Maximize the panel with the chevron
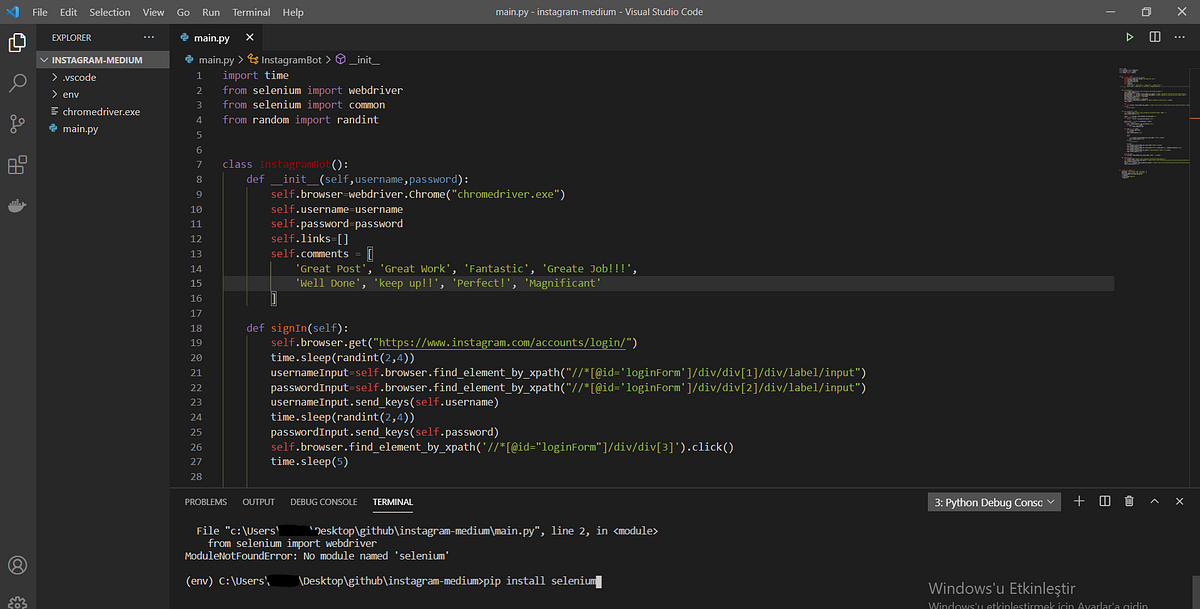1200x609 pixels. point(1153,501)
